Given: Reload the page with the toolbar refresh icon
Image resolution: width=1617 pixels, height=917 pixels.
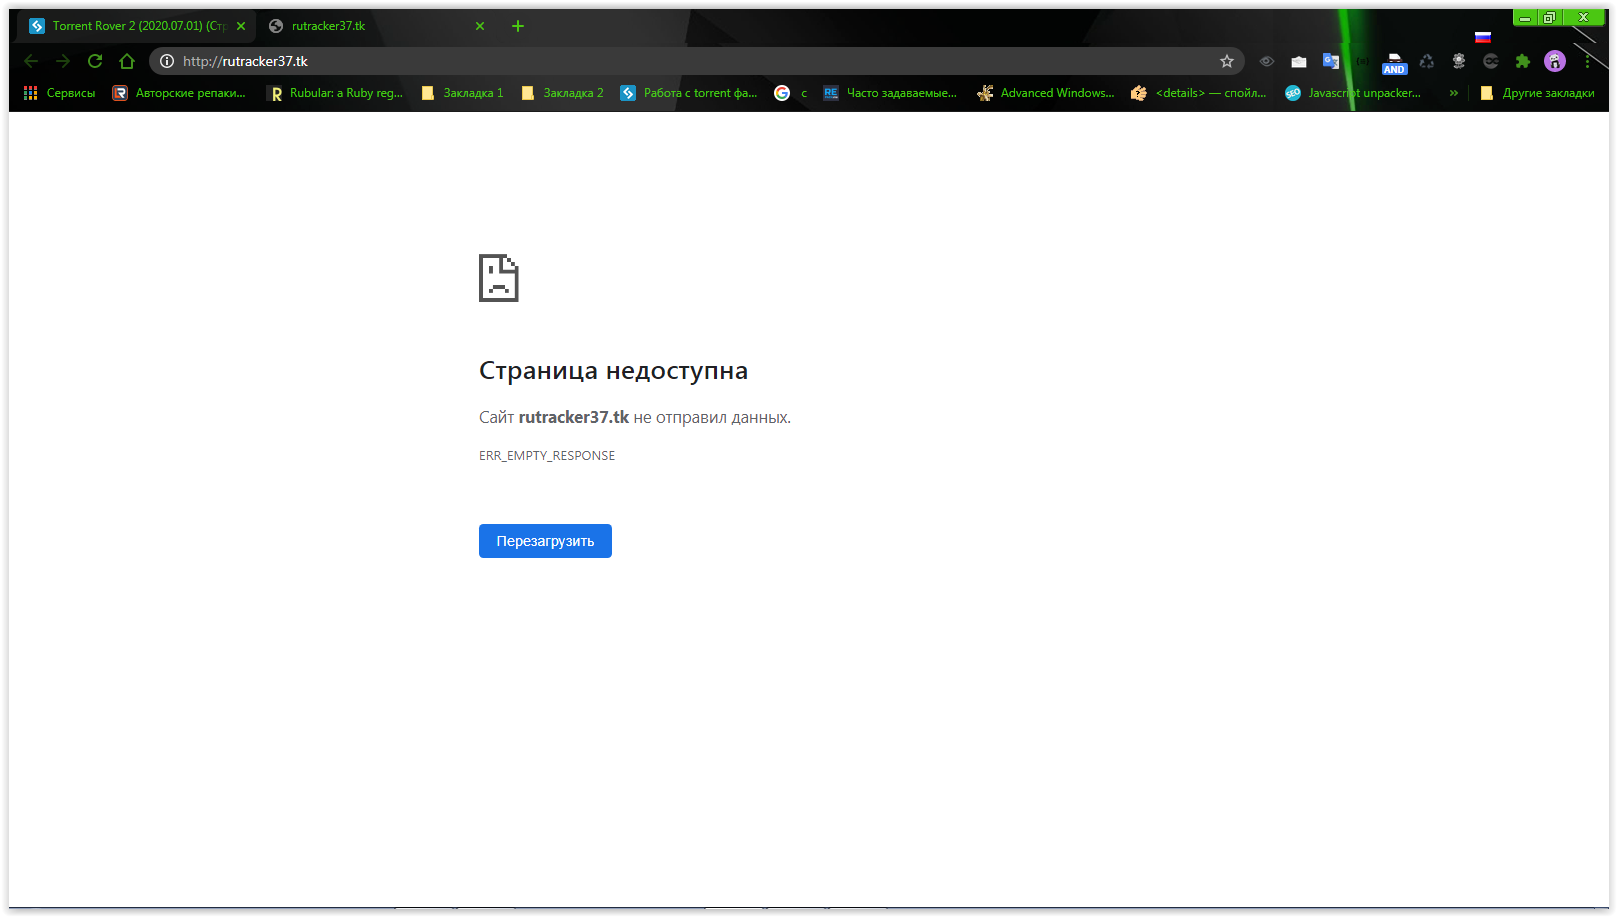Looking at the screenshot, I should coord(95,61).
